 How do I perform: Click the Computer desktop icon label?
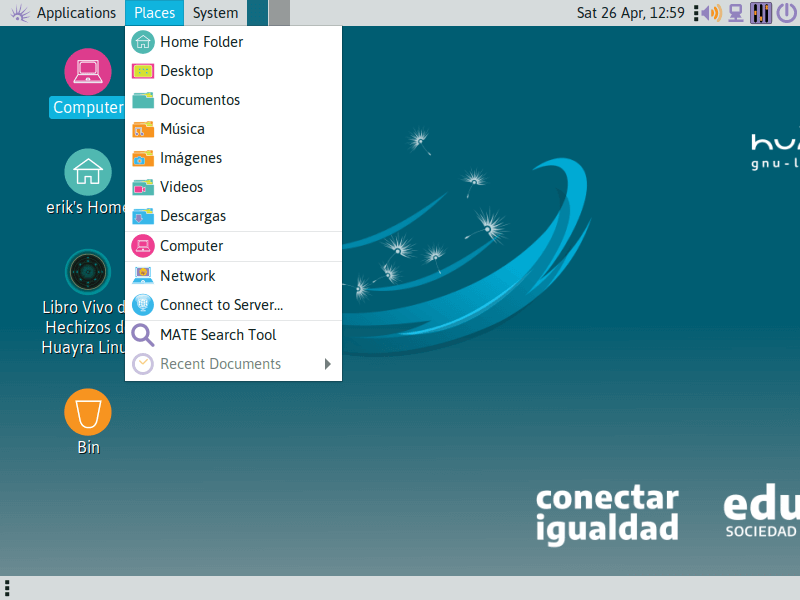[x=88, y=107]
